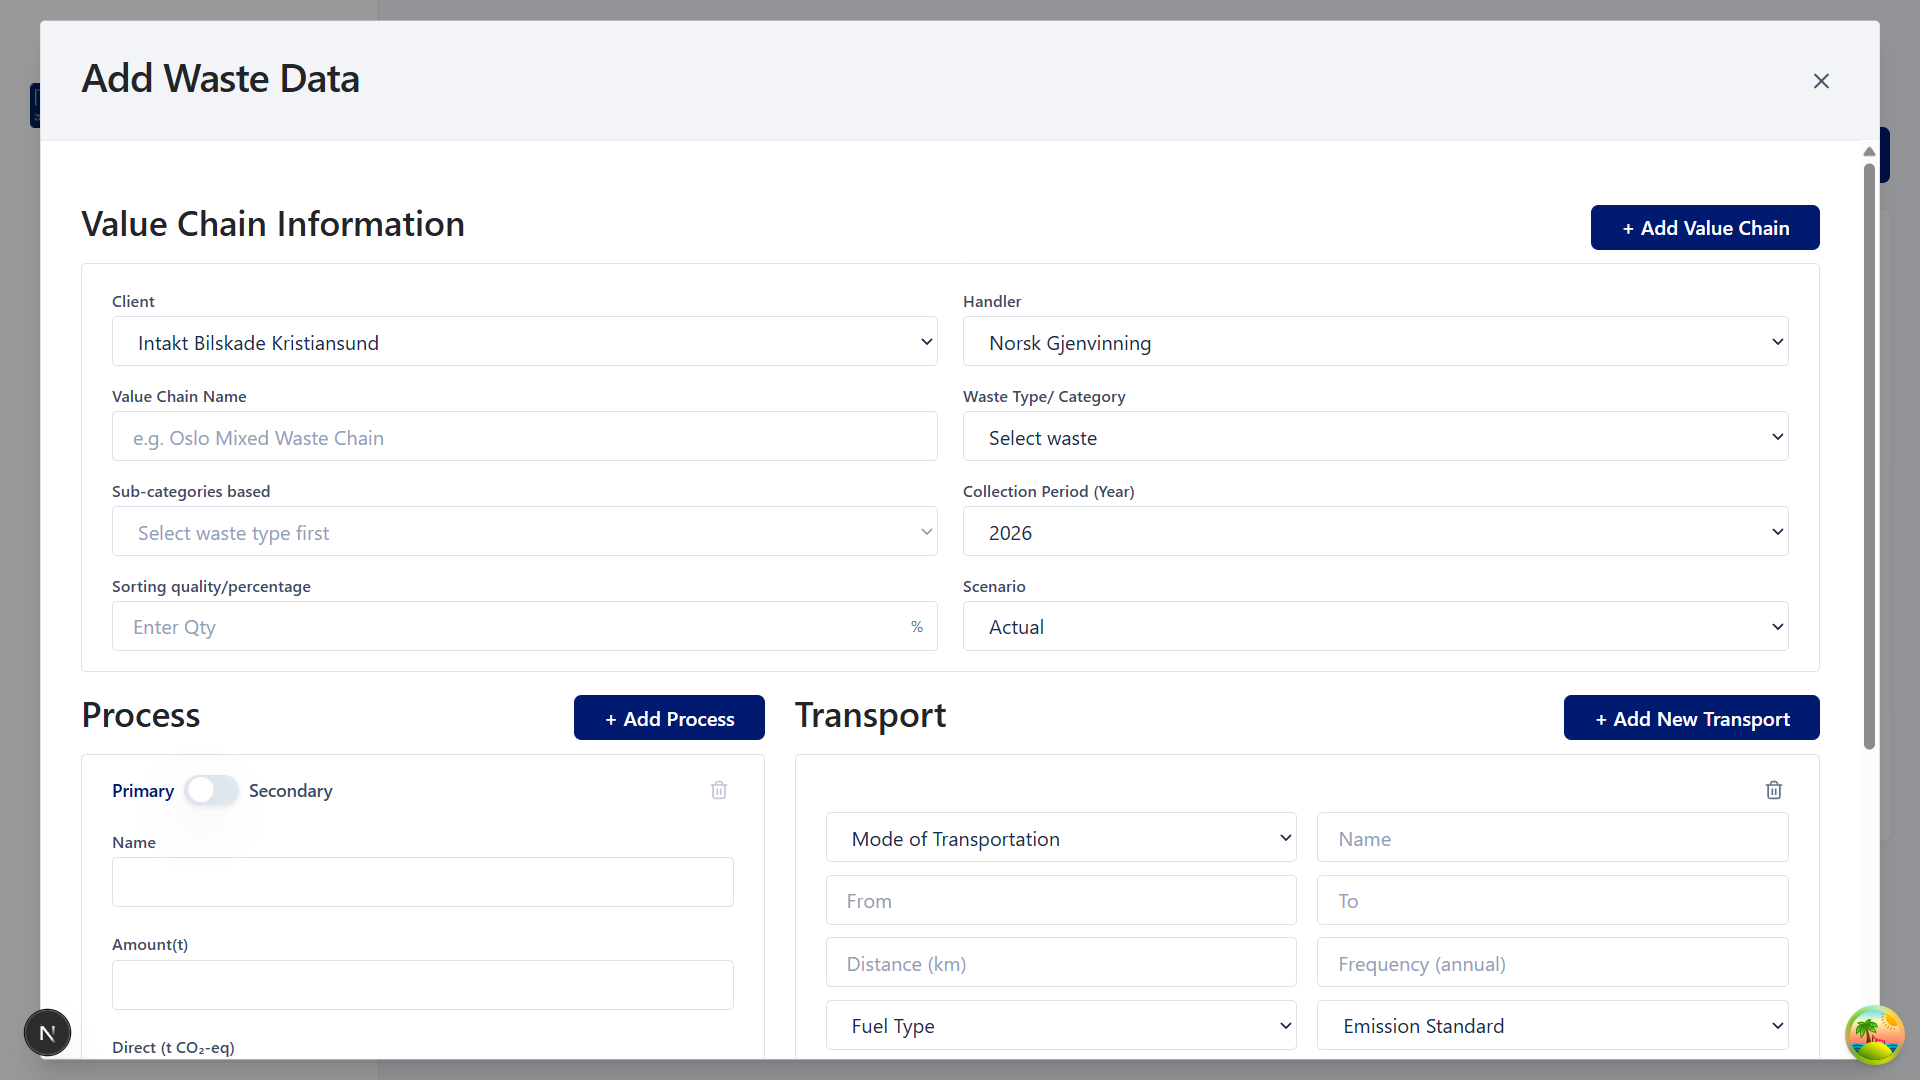Open the Fuel Type dropdown

point(1061,1026)
